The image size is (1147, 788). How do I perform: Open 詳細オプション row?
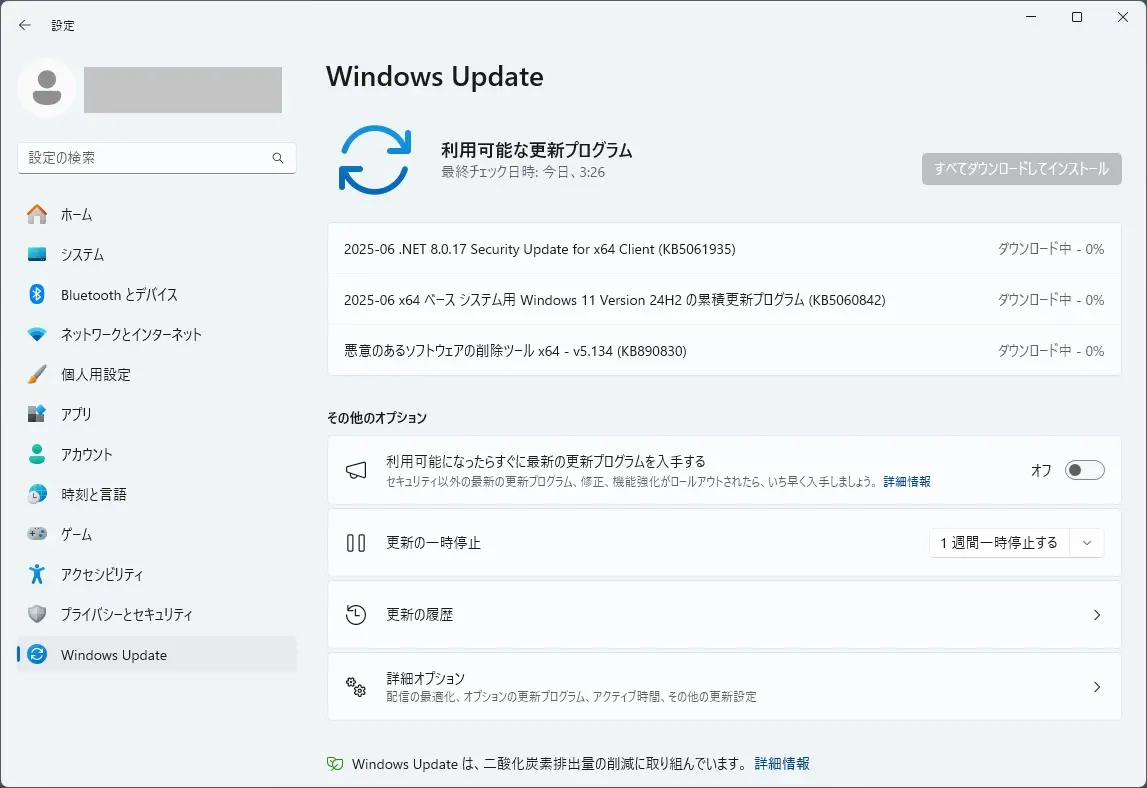pos(724,686)
